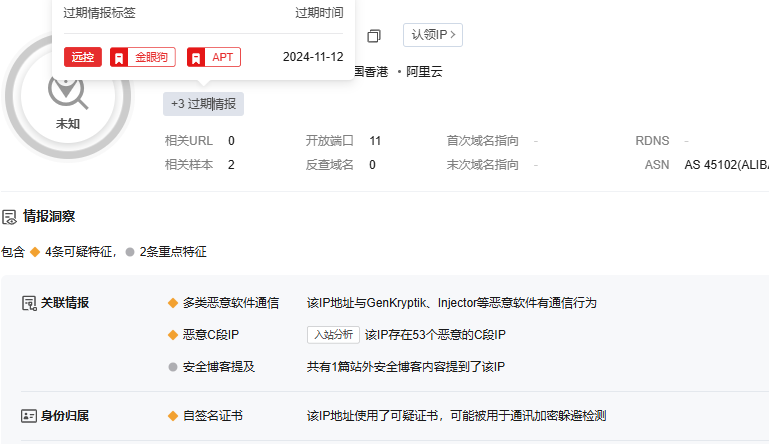Image resolution: width=769 pixels, height=444 pixels.
Task: Click the unknown verdict magnifier icon
Action: [68, 91]
